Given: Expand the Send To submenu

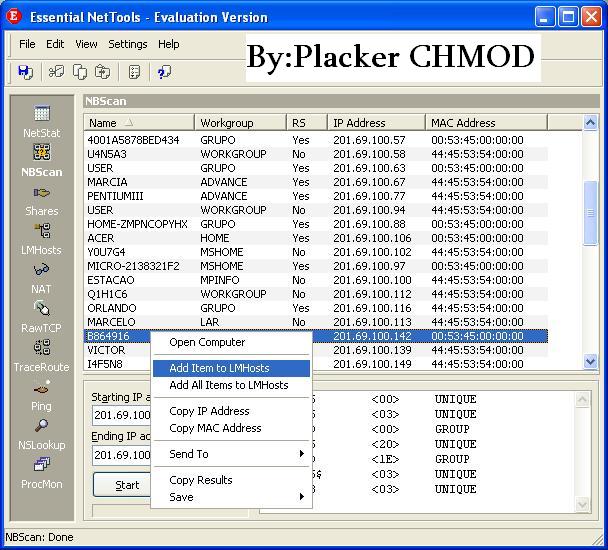Looking at the screenshot, I should [x=231, y=454].
